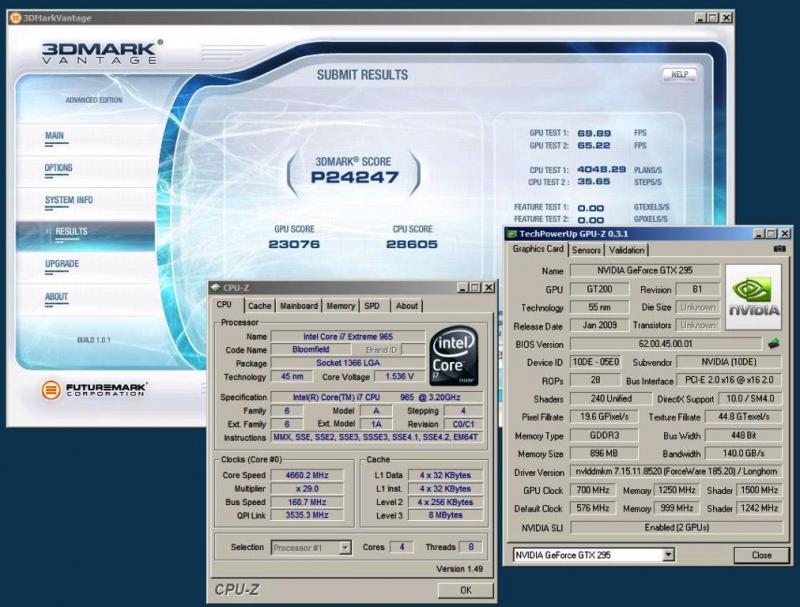800x607 pixels.
Task: Click the Threads field in CPU-Z
Action: (x=470, y=547)
